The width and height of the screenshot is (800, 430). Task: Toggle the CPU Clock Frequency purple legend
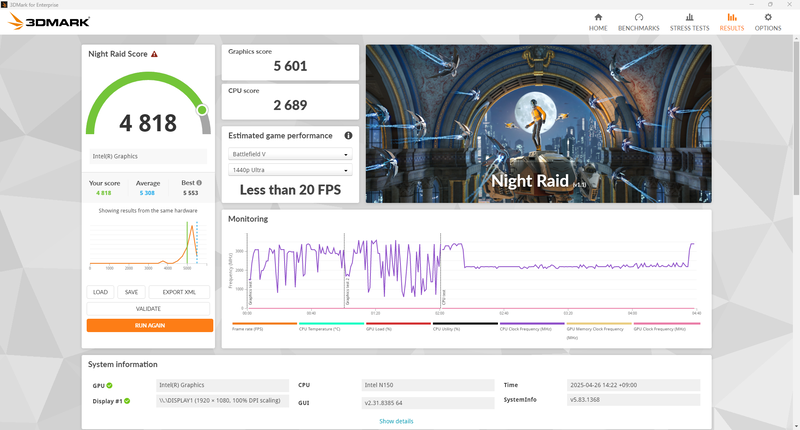click(532, 326)
